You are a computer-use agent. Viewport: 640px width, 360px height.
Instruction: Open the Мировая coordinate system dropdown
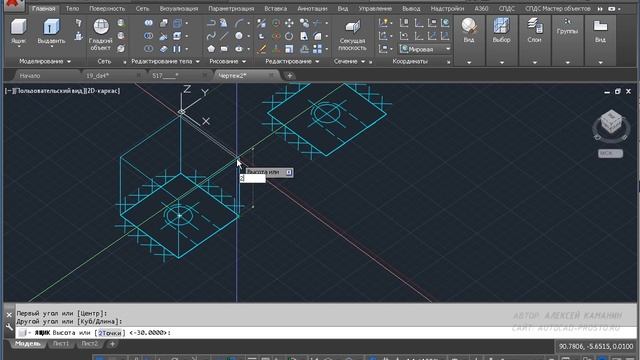pyautogui.click(x=425, y=49)
